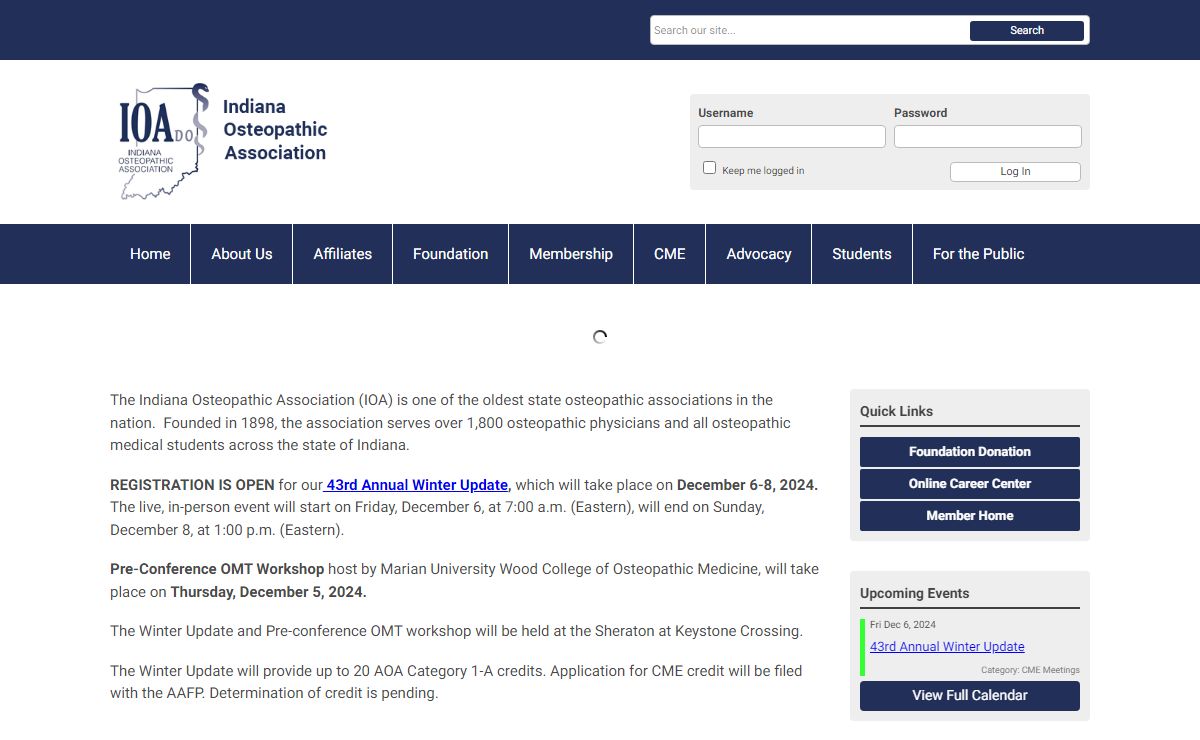Click the Quick Links heading
Screen dimensions: 1200x740
[897, 411]
